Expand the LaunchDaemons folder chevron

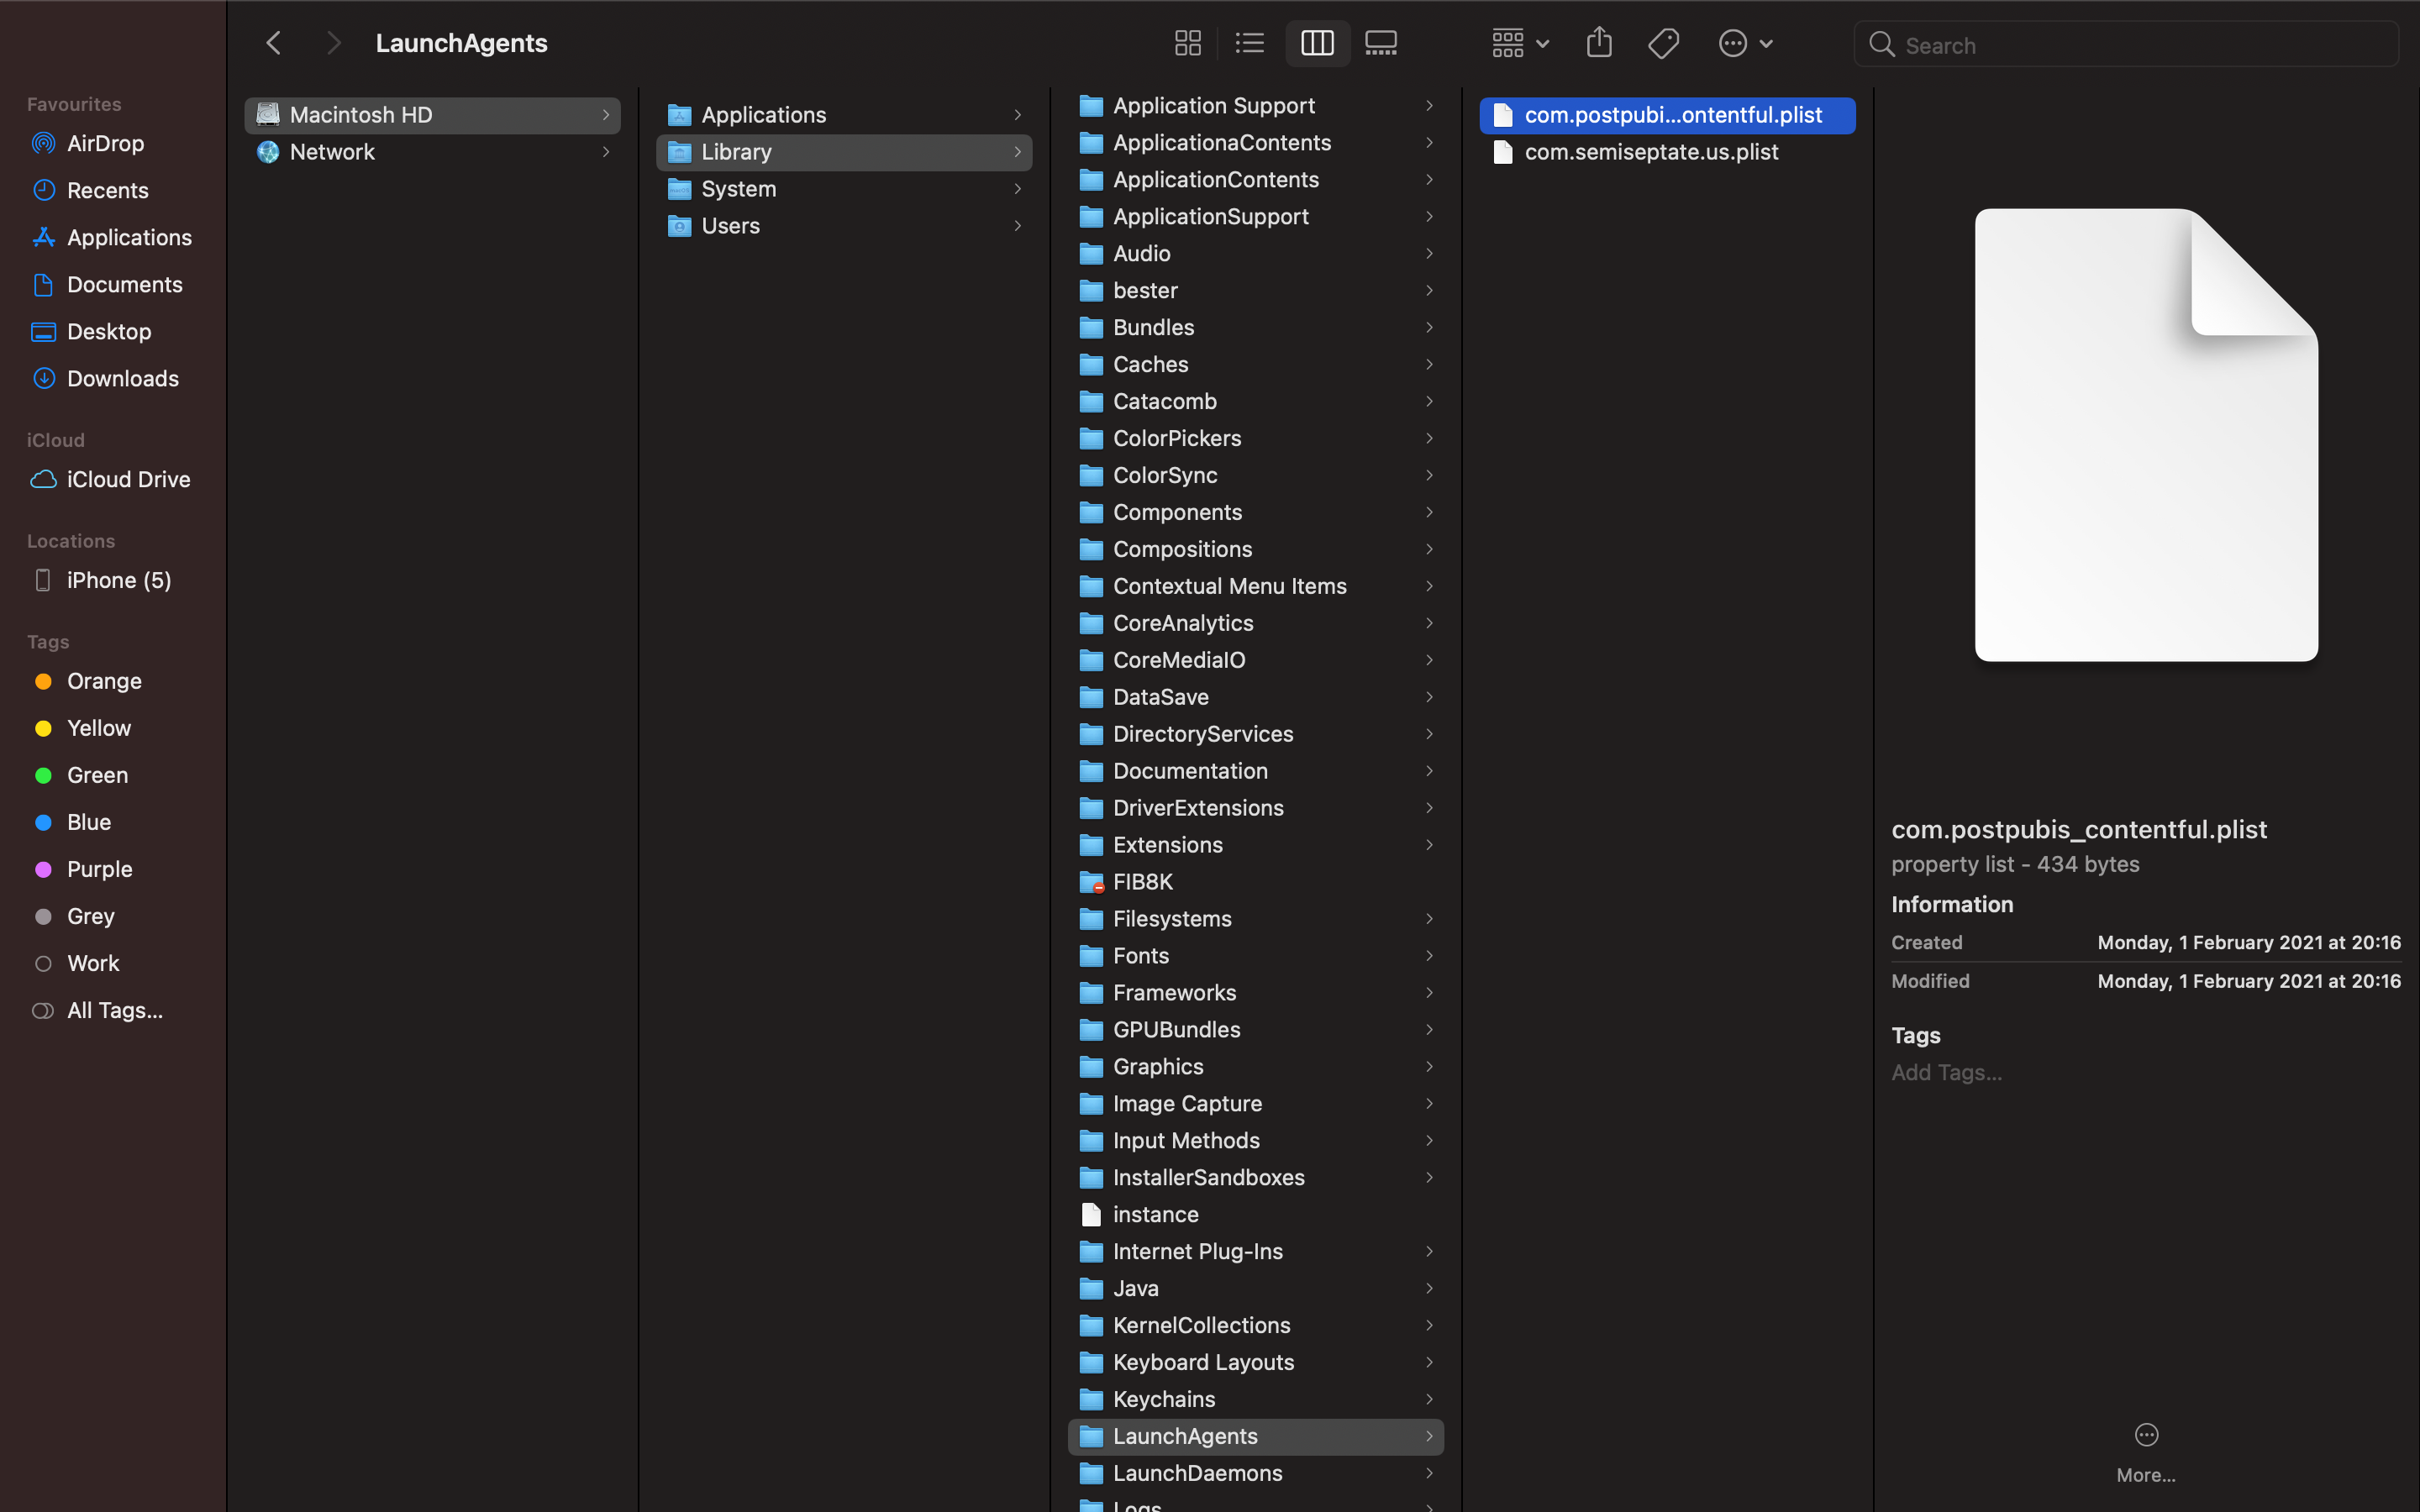[1429, 1472]
